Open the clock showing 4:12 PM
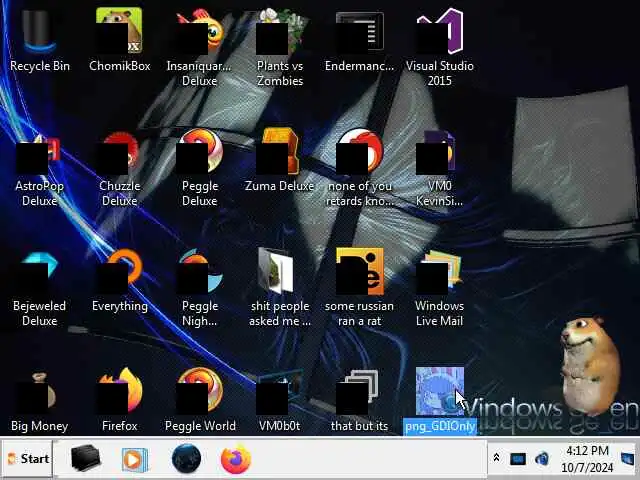 click(x=587, y=459)
